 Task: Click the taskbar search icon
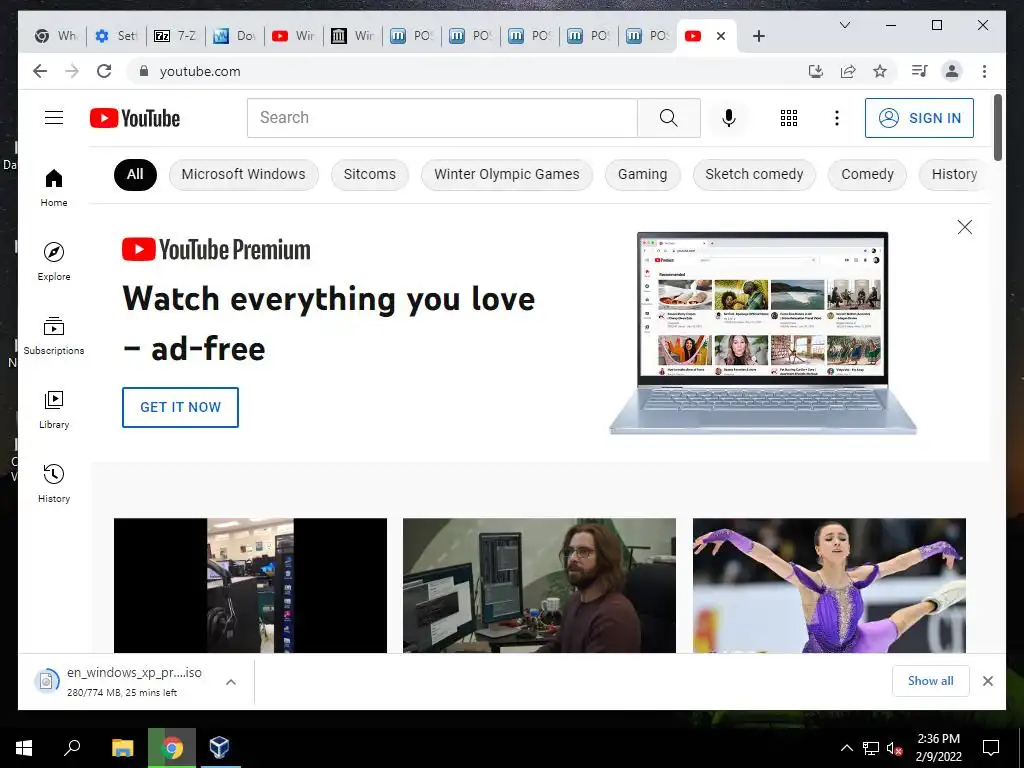tap(72, 748)
